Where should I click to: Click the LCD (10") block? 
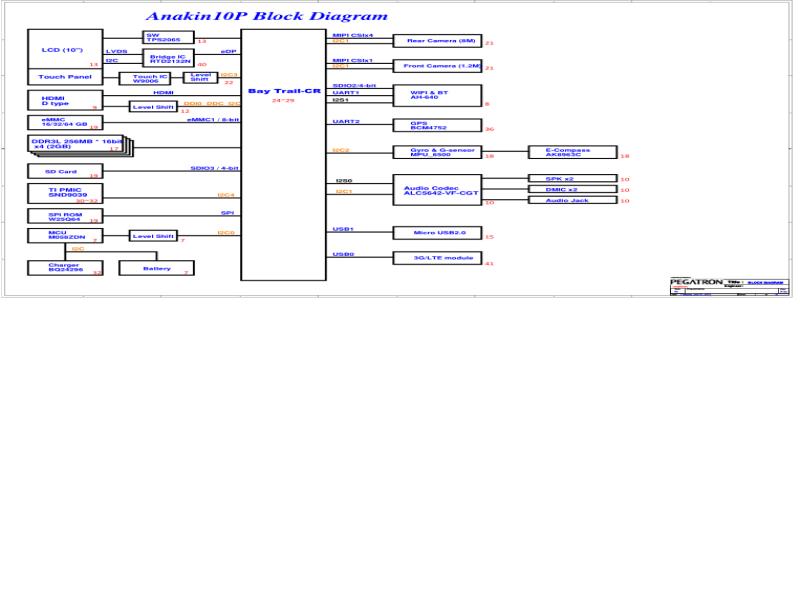point(65,49)
